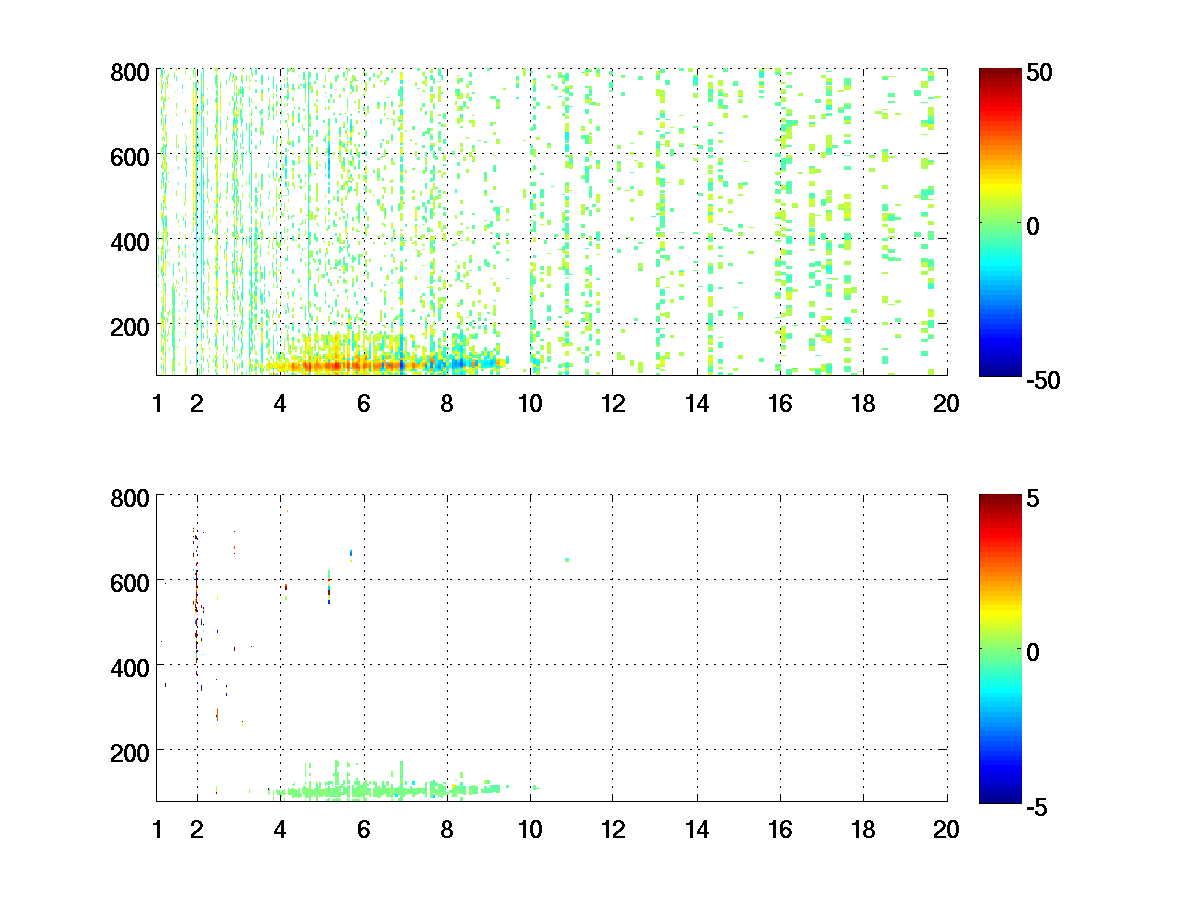Click the '5' label on lower colorbar
Viewport: 1200px width, 900px height.
[1033, 497]
